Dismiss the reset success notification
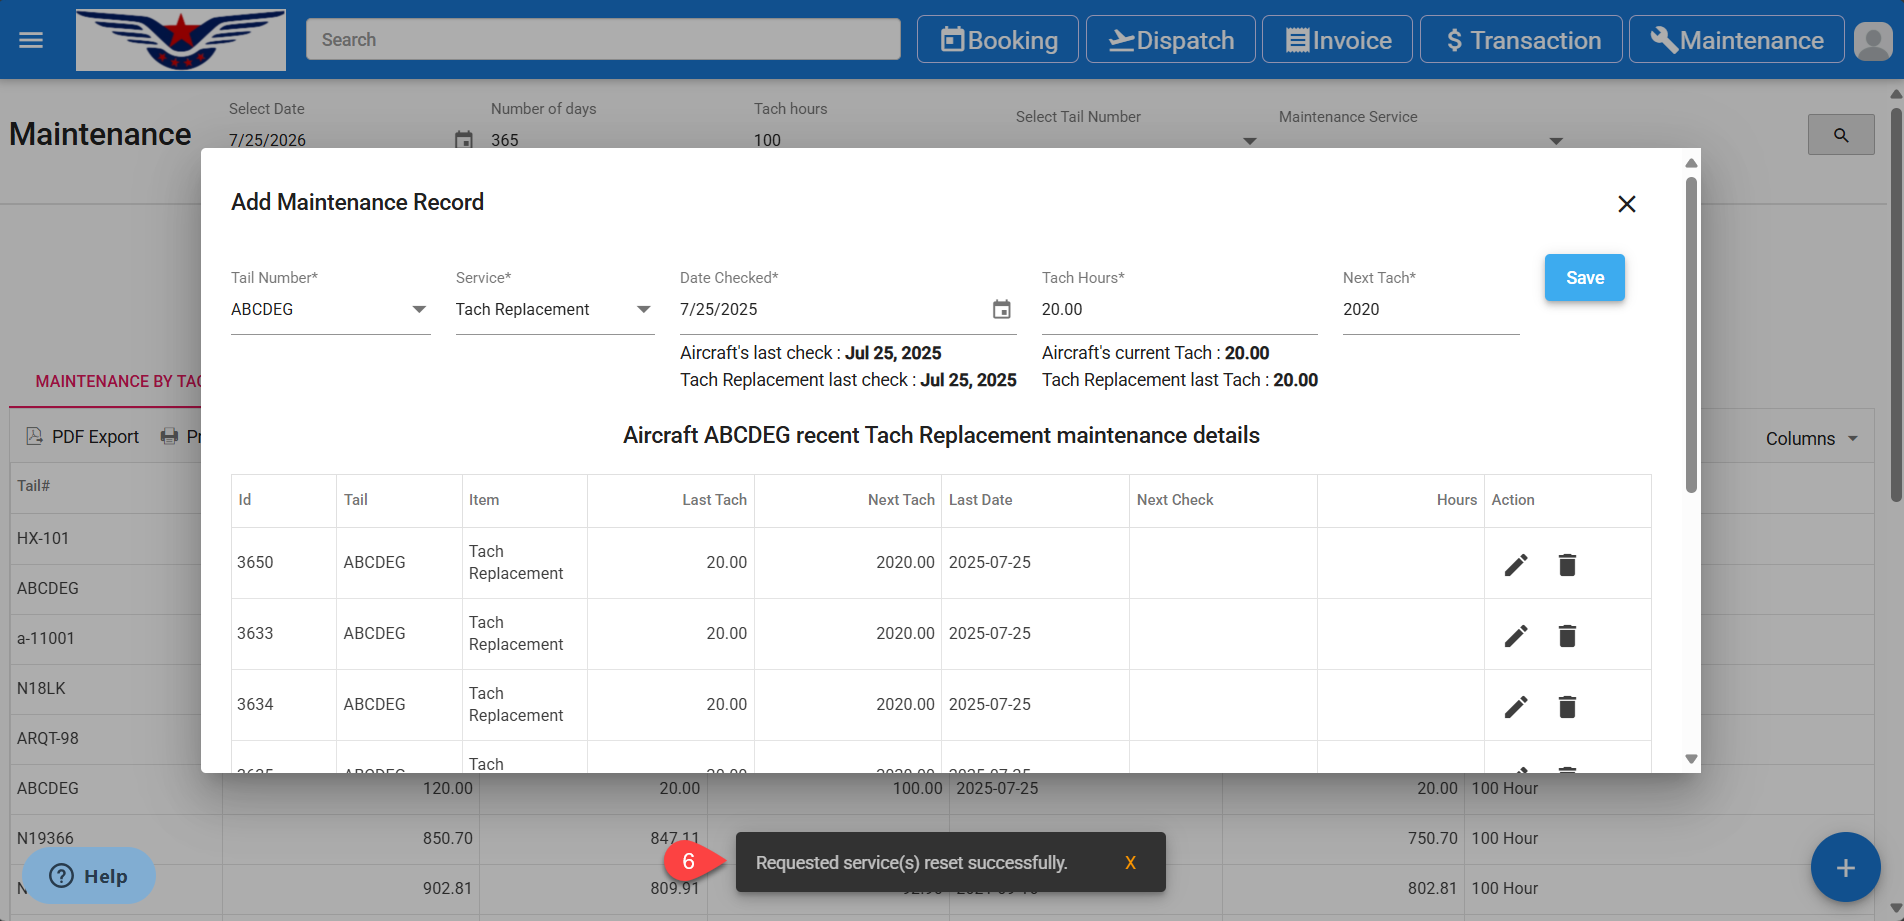This screenshot has width=1904, height=921. coord(1130,863)
